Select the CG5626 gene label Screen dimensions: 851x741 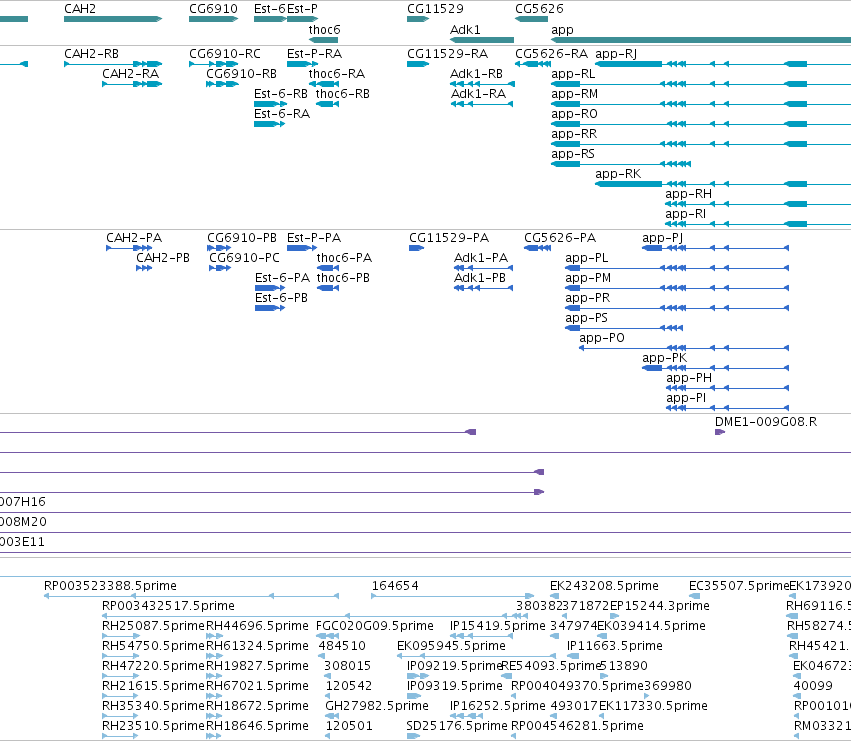(x=539, y=9)
